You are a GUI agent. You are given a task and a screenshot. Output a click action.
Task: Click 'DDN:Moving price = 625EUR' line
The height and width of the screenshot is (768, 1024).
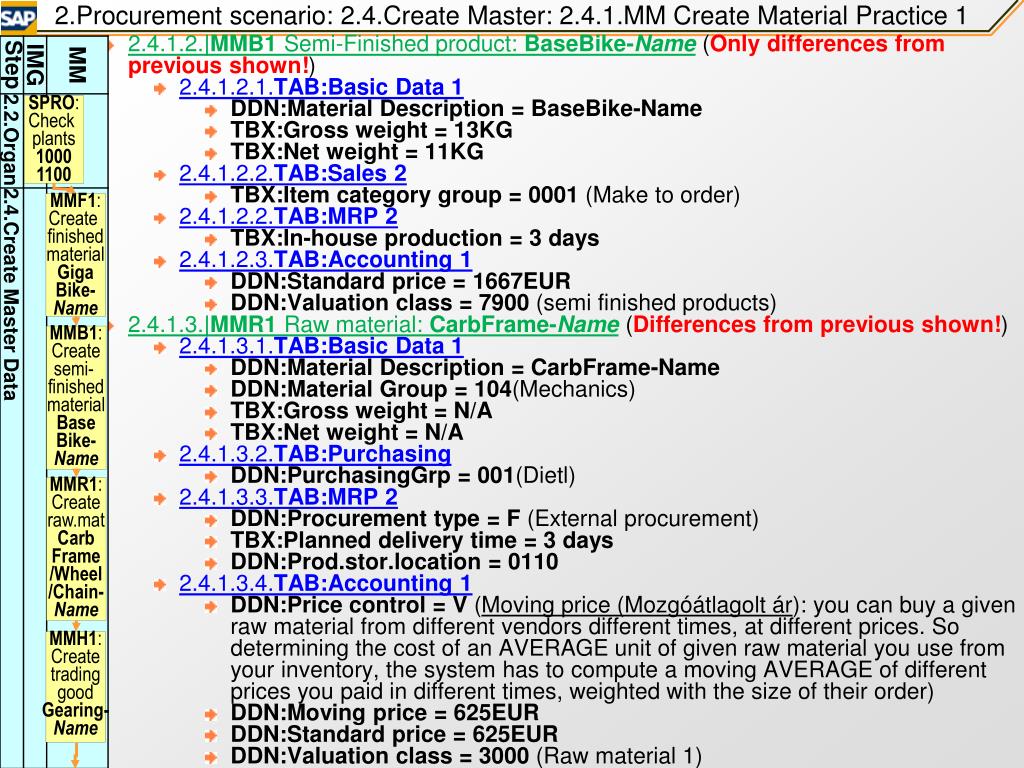pyautogui.click(x=385, y=712)
